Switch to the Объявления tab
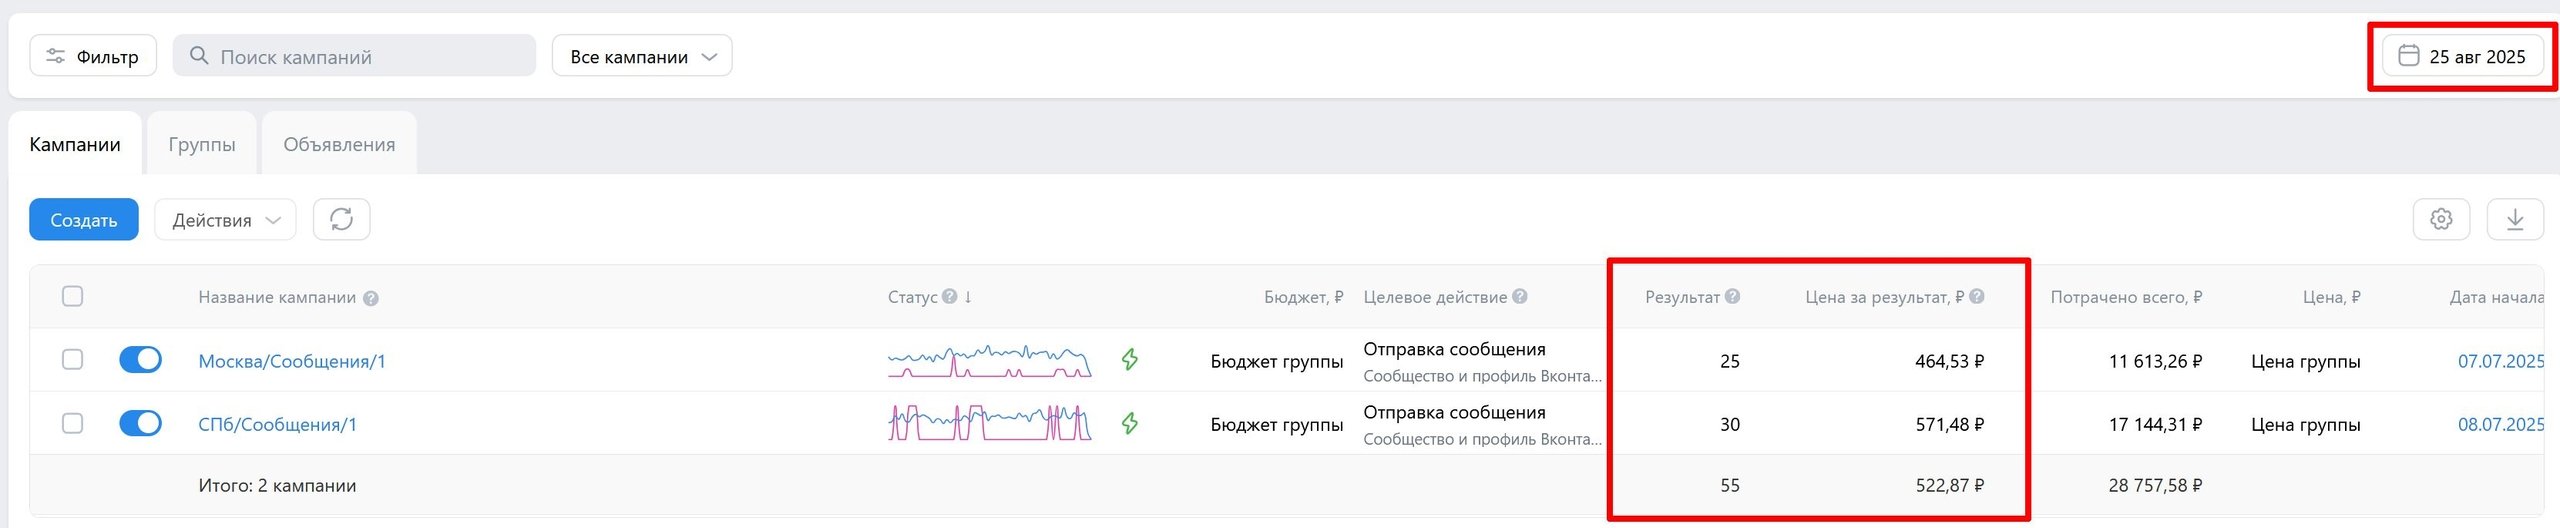This screenshot has width=2560, height=528. click(x=339, y=145)
